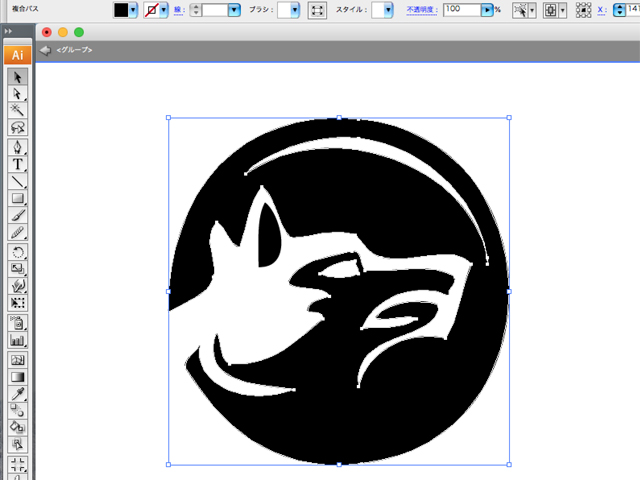Select the Paintbrush tool
This screenshot has width=640, height=480.
pyautogui.click(x=17, y=216)
